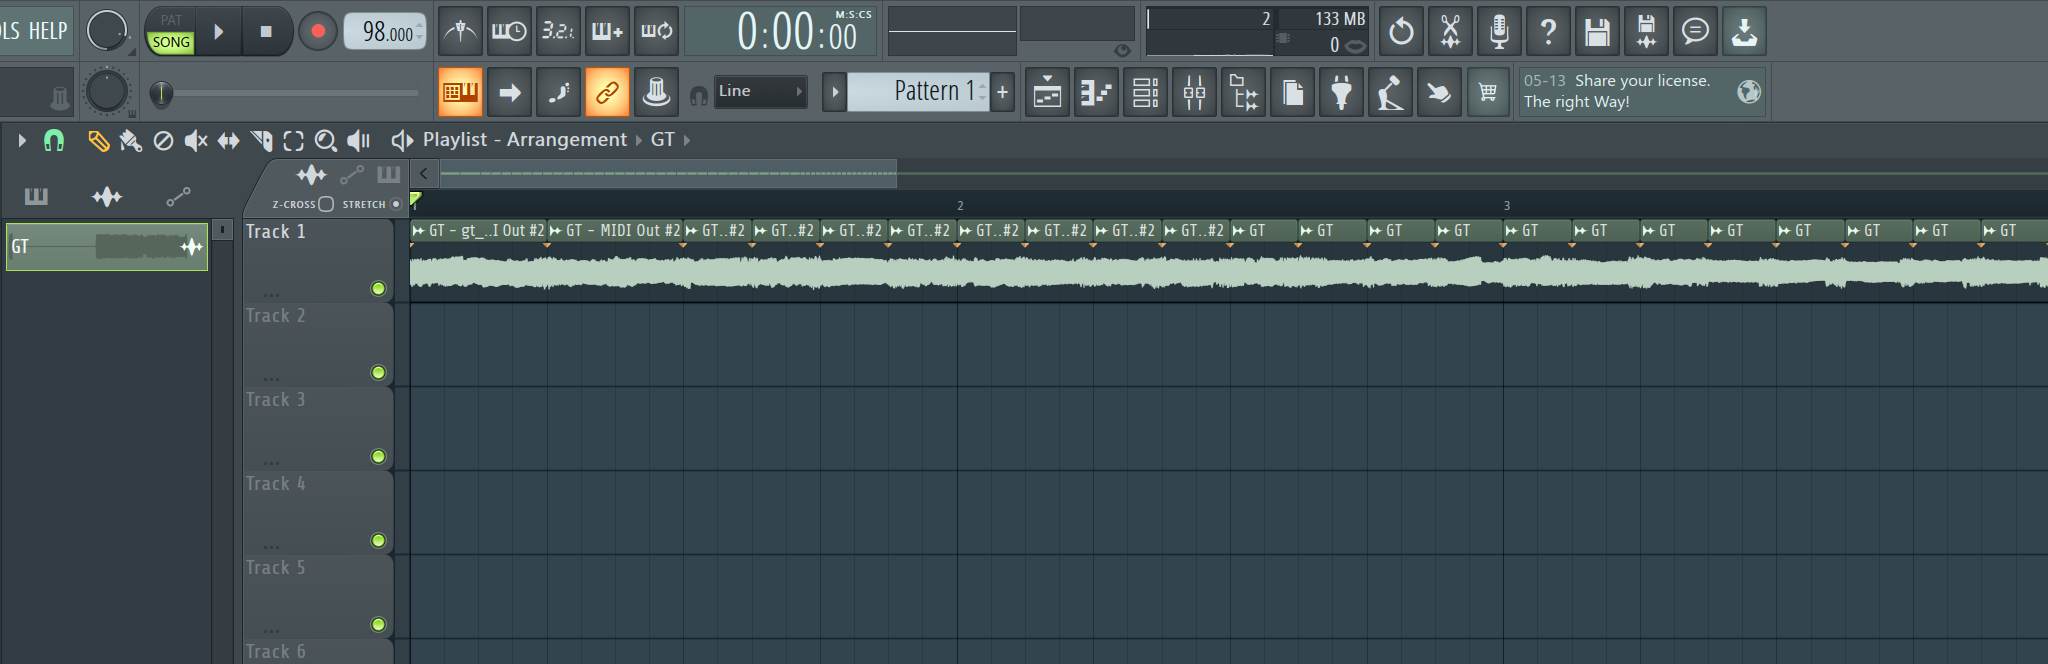Open the playlist view icon

tap(1047, 93)
